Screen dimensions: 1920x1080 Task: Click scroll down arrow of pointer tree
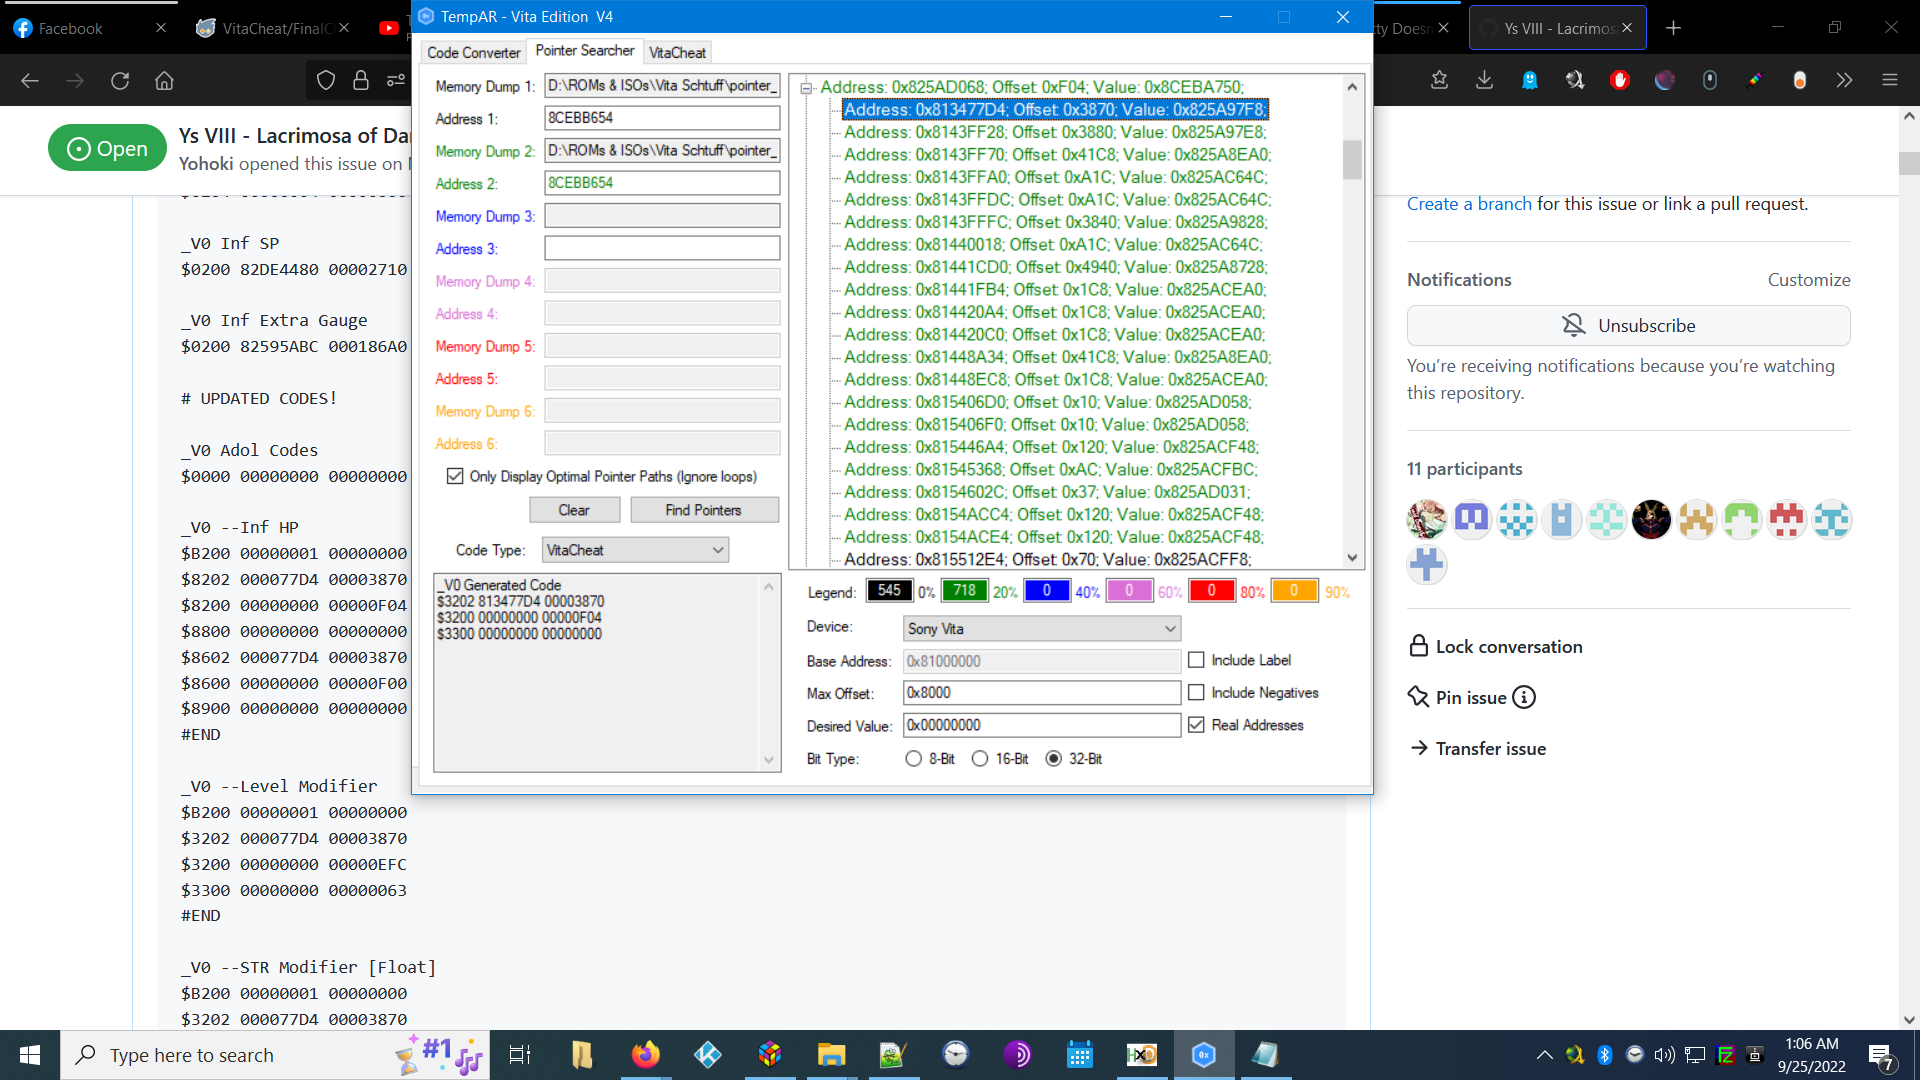(x=1352, y=558)
